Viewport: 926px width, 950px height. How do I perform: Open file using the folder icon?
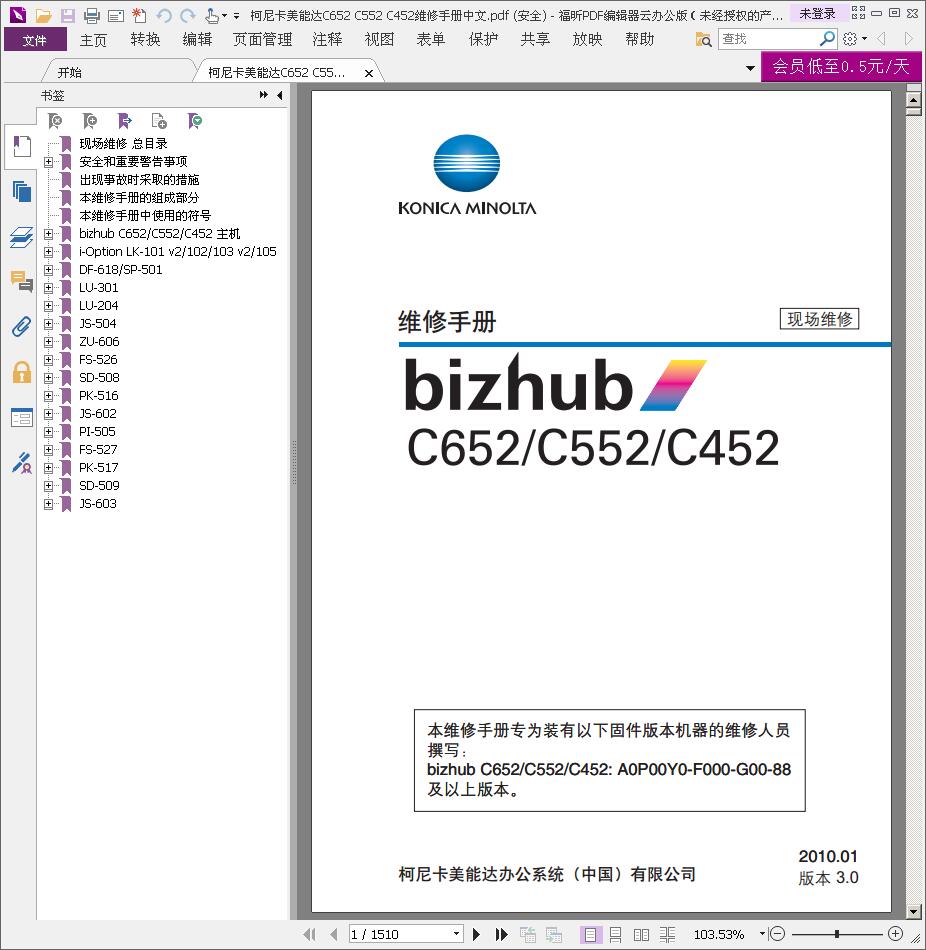pyautogui.click(x=43, y=15)
